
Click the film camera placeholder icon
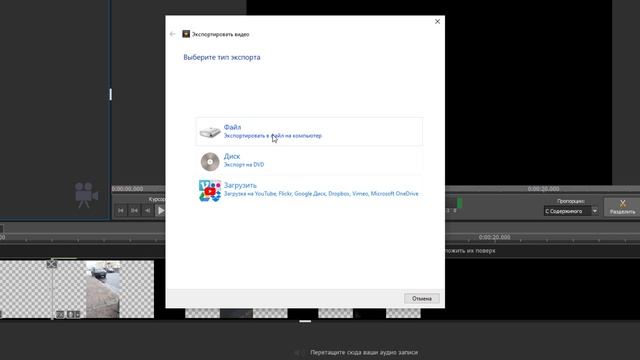[86, 195]
